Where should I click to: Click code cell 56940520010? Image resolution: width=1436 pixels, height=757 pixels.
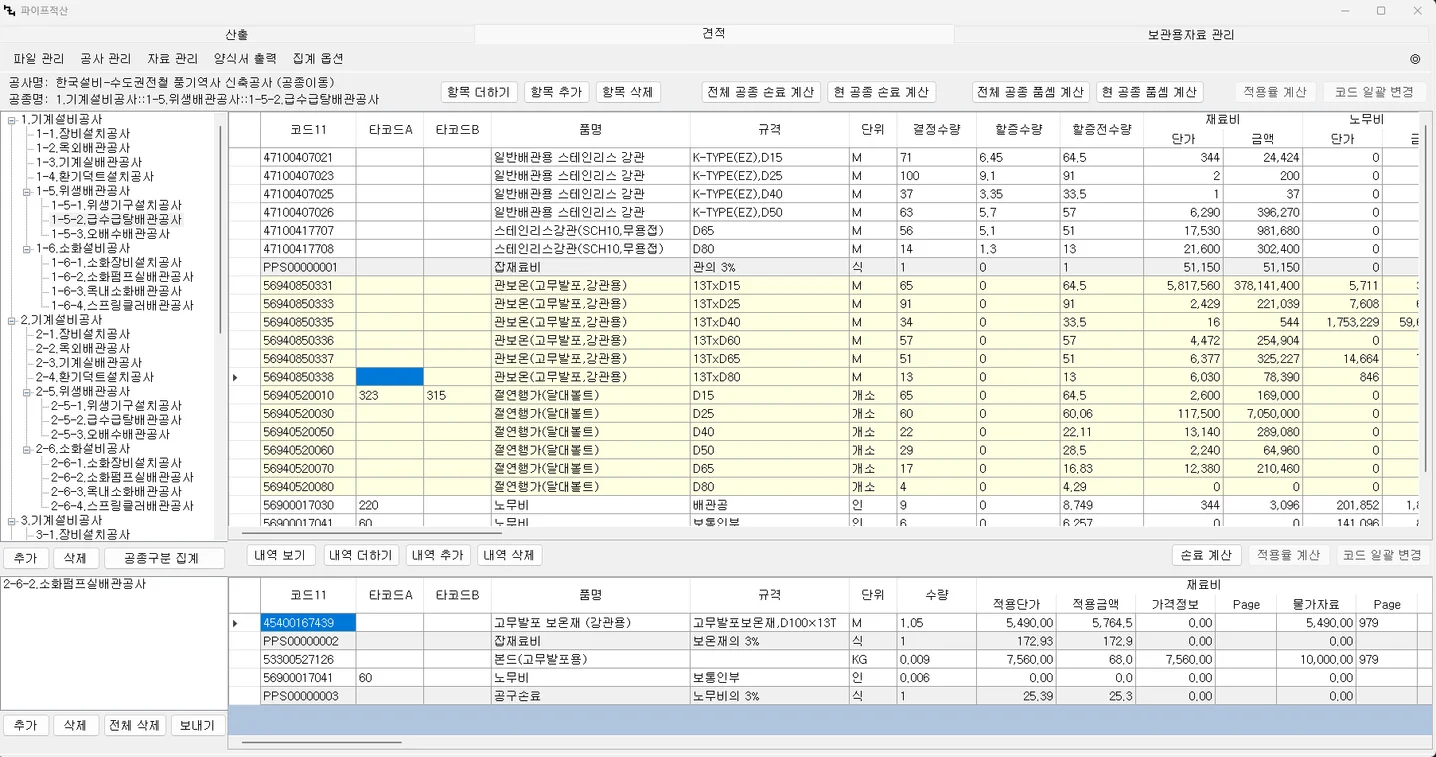coord(308,395)
